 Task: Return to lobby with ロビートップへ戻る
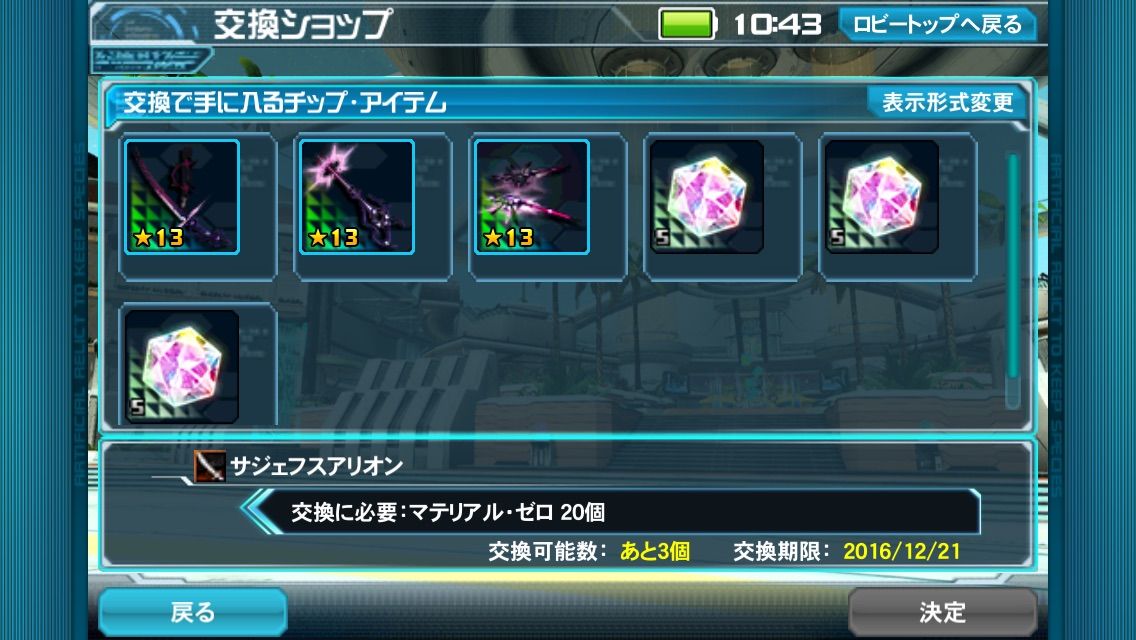click(x=937, y=25)
